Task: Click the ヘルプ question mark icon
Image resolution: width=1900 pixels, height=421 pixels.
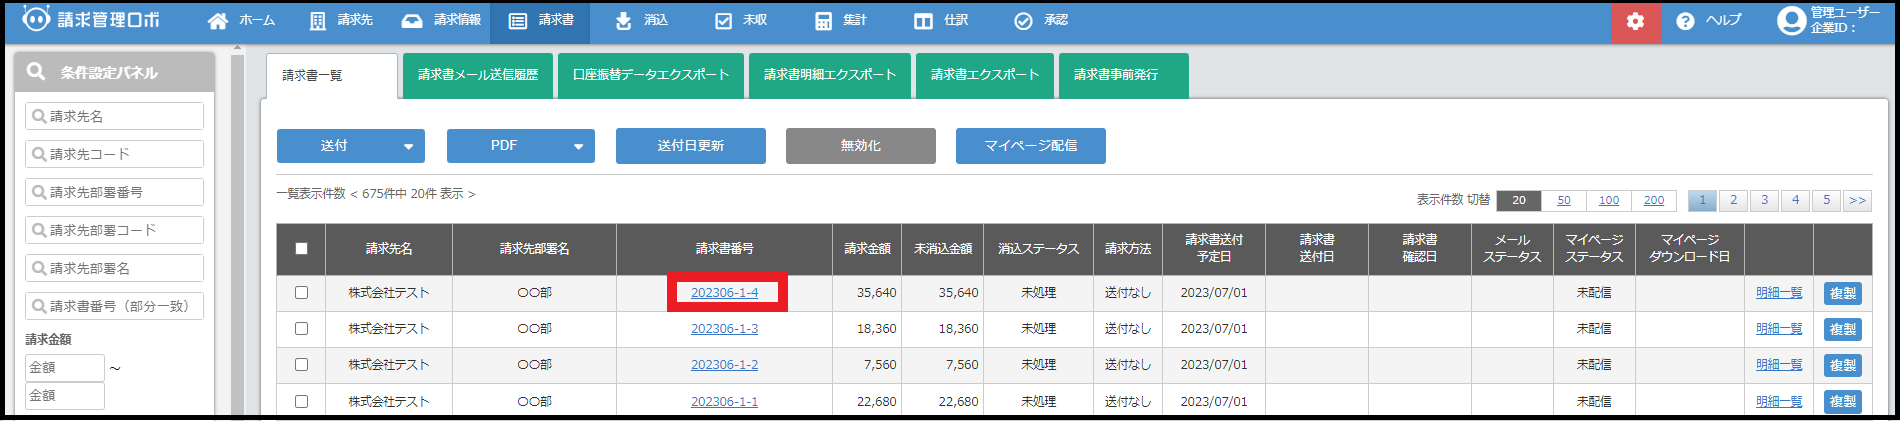Action: click(1685, 21)
